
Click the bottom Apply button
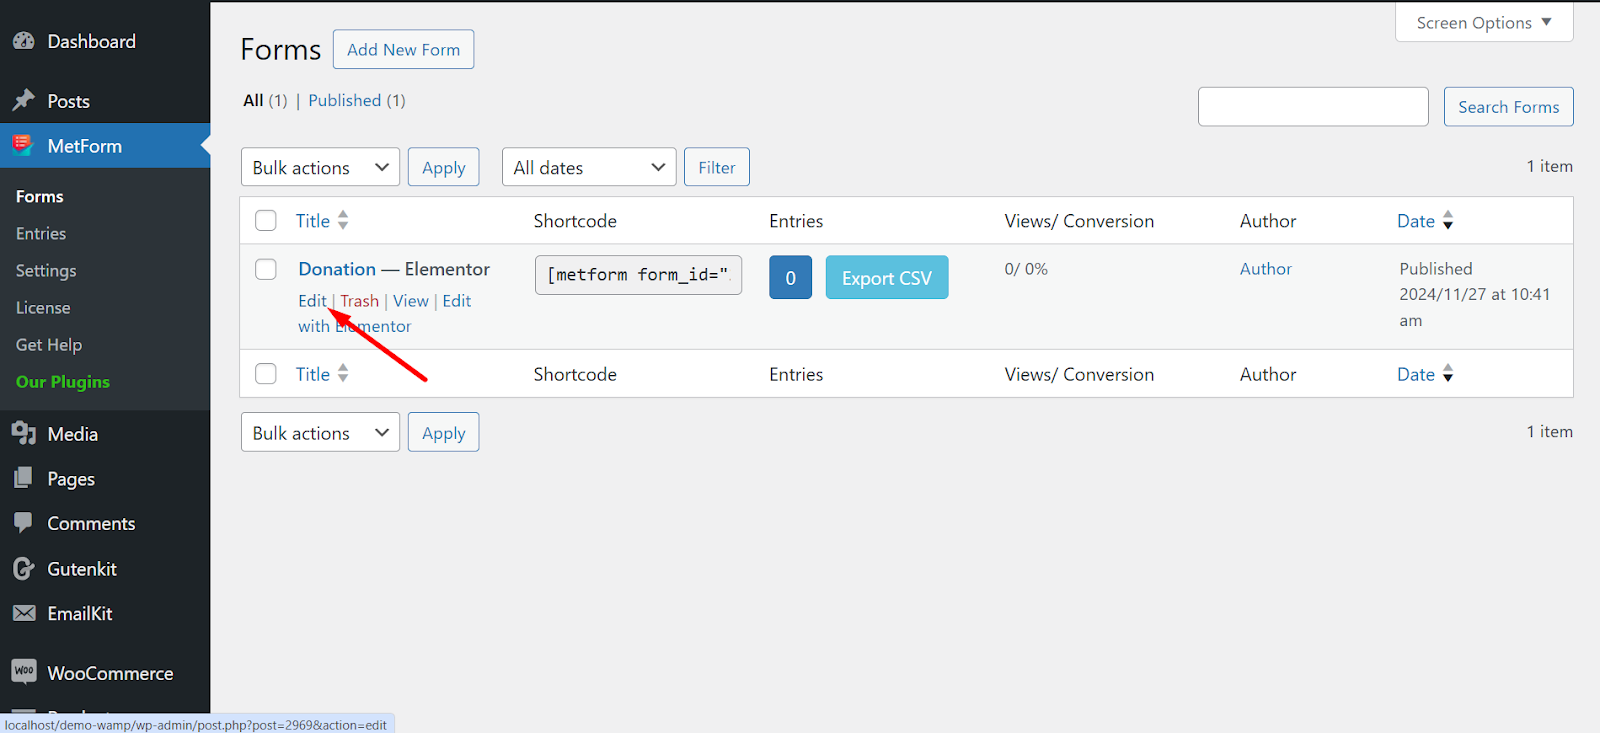[x=444, y=432]
